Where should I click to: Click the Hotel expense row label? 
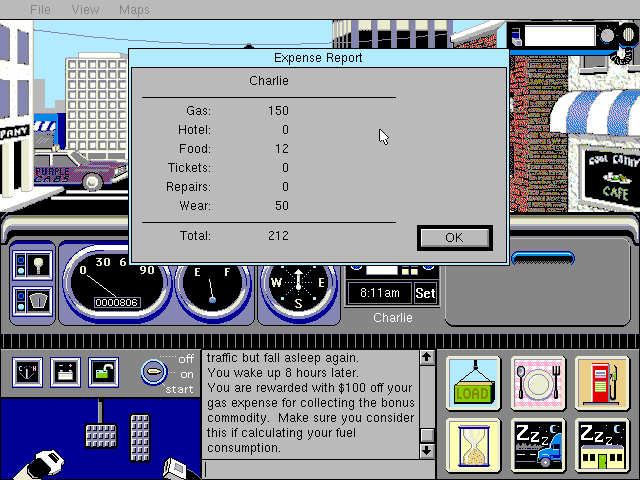click(x=194, y=130)
